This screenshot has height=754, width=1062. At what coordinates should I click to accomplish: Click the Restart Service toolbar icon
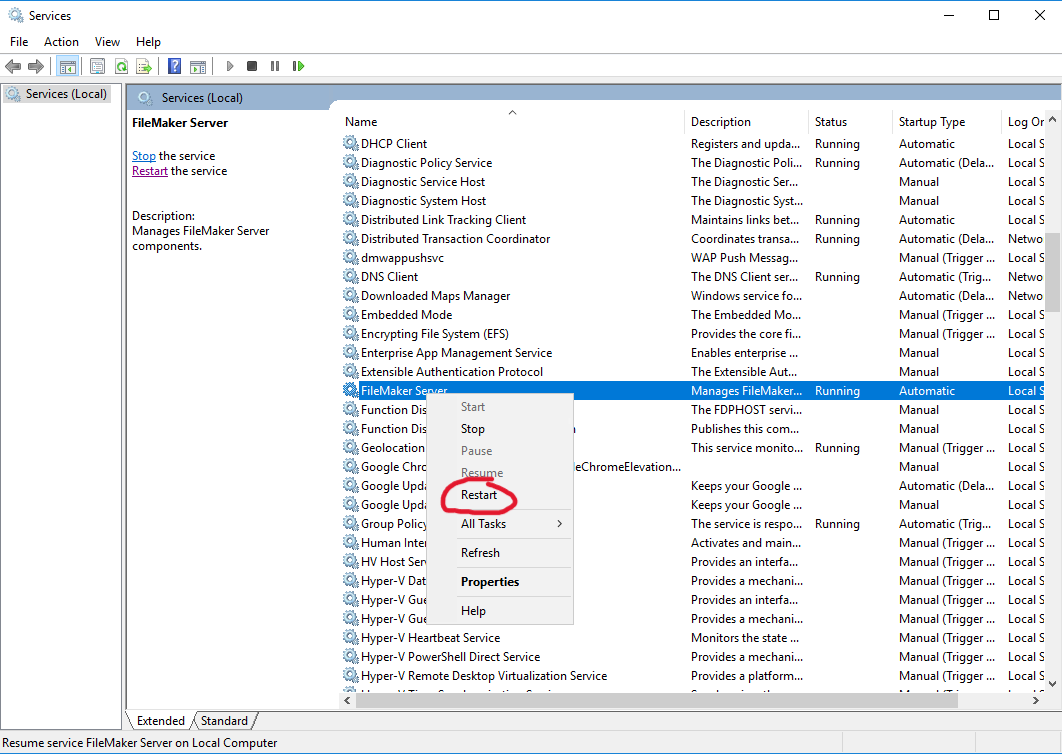click(x=298, y=66)
